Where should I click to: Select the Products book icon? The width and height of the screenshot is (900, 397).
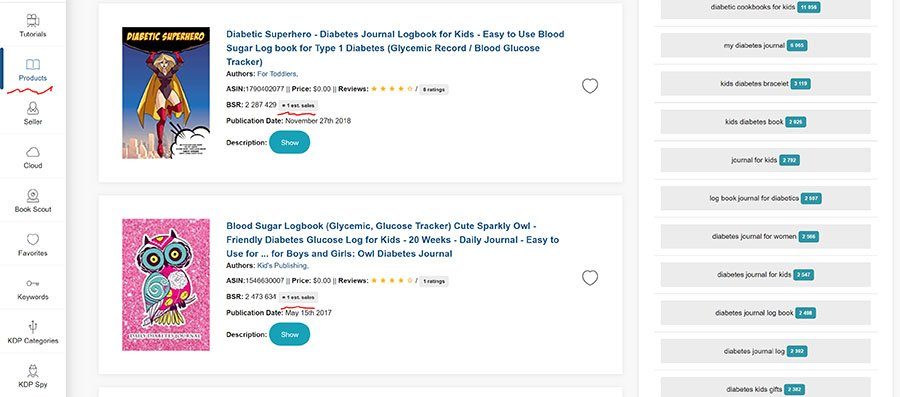coord(33,64)
